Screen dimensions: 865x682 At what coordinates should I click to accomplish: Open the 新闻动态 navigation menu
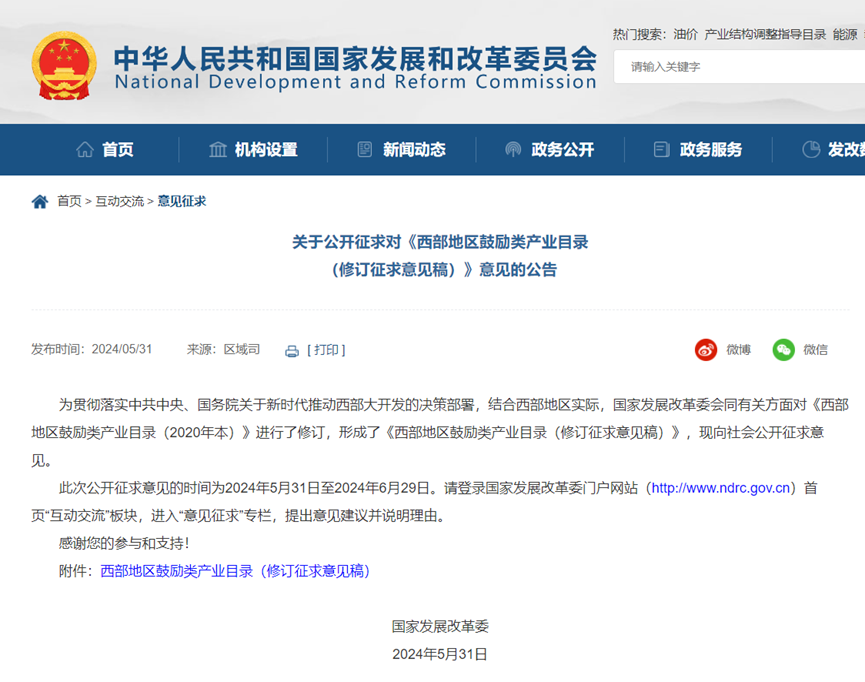pyautogui.click(x=414, y=150)
